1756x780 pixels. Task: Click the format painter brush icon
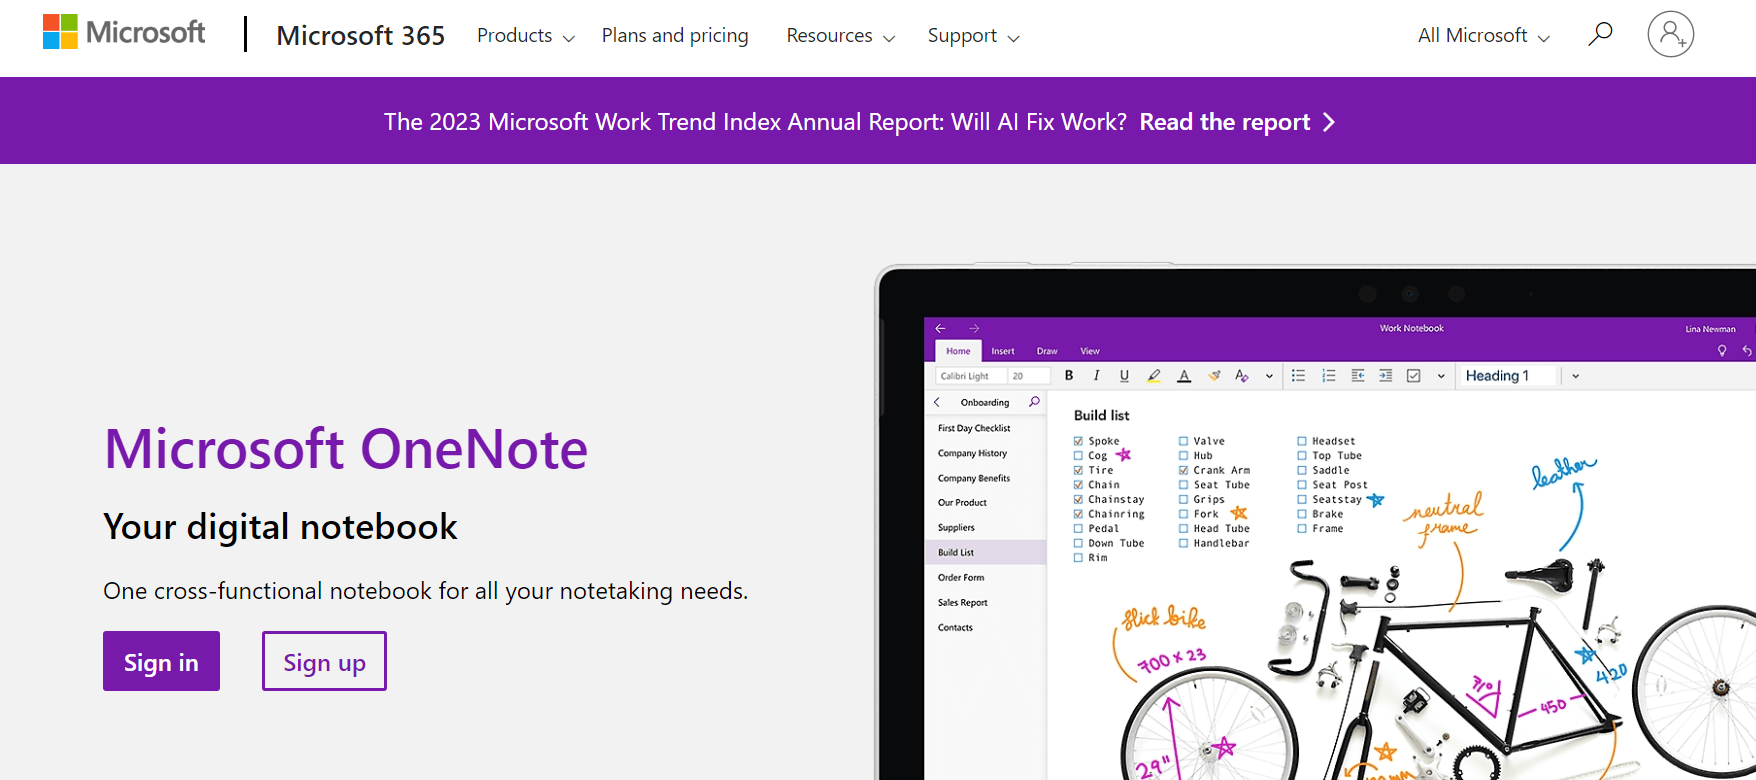point(1214,376)
